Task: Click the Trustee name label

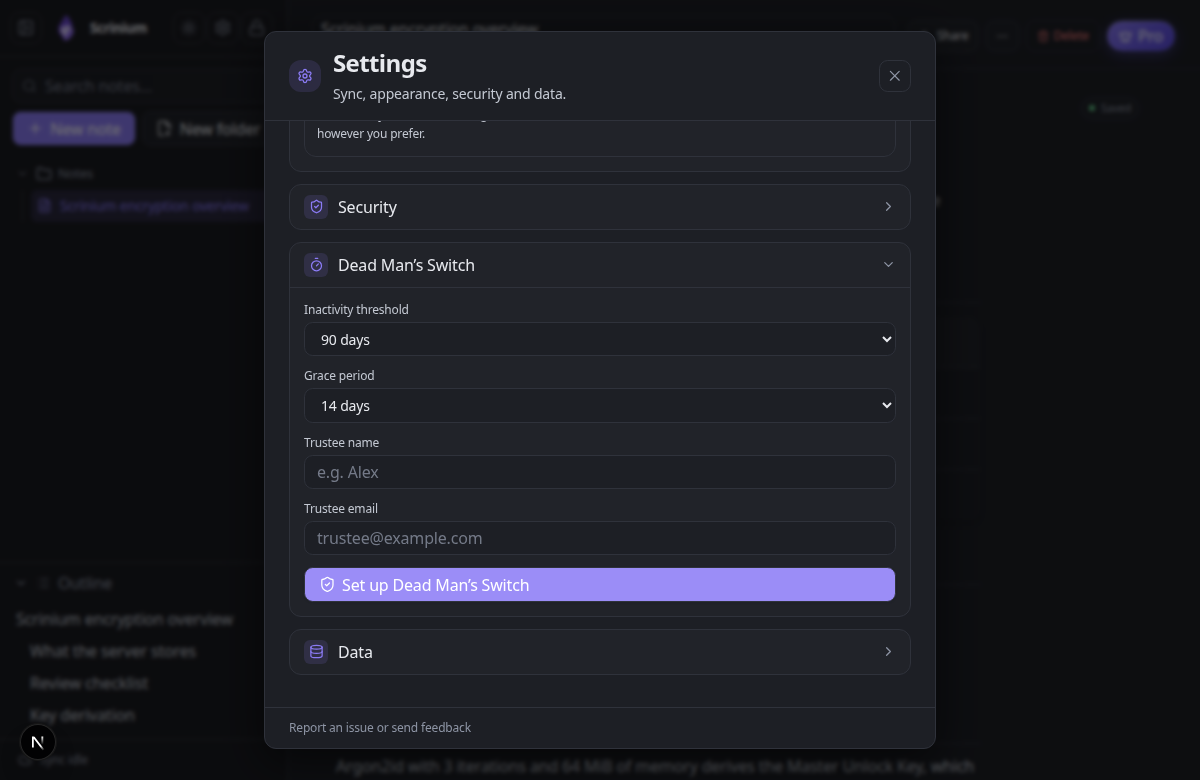Action: point(341,442)
